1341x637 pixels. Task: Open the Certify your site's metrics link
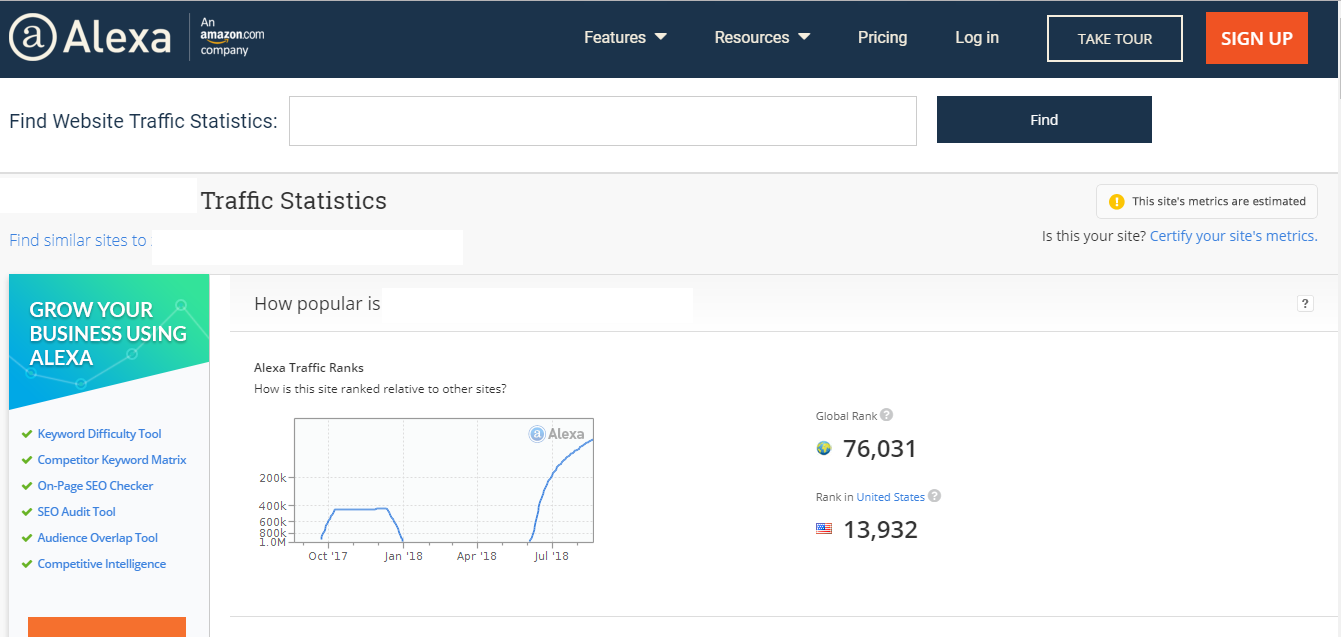[1233, 235]
